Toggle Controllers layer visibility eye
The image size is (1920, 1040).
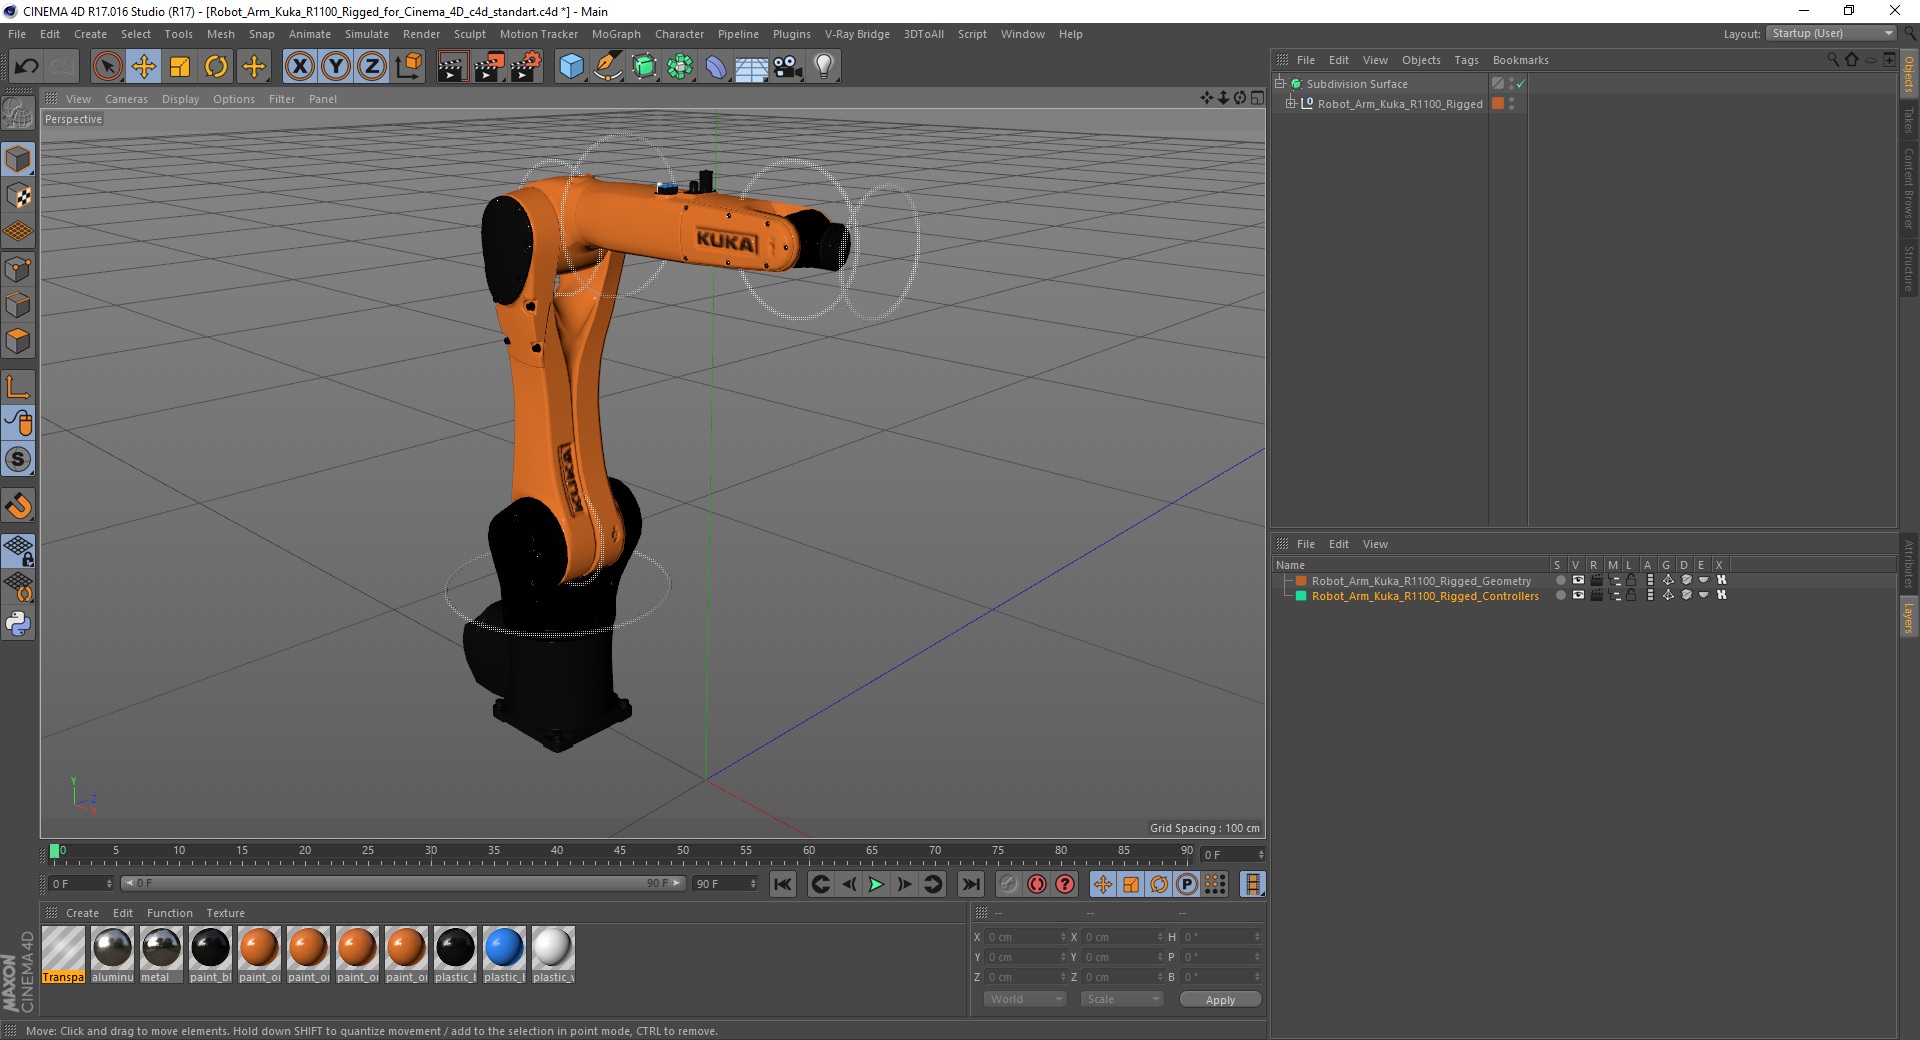[1578, 595]
